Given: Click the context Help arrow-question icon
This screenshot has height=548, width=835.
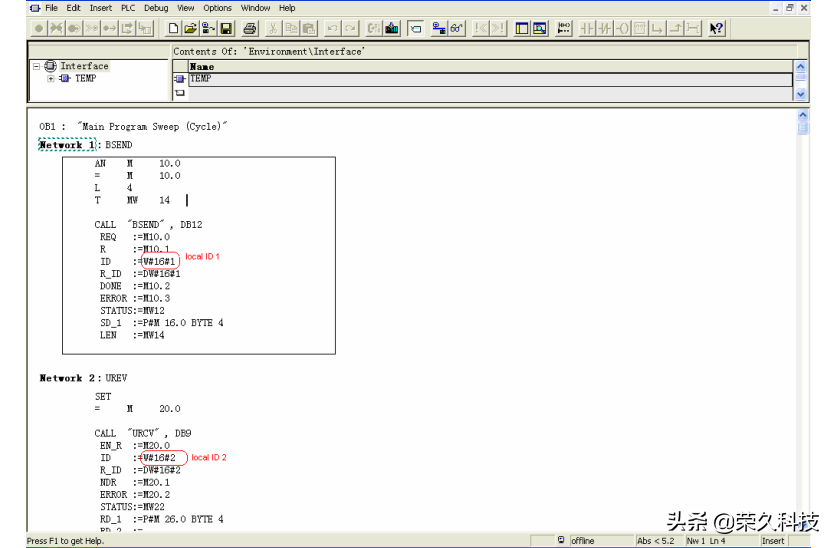Looking at the screenshot, I should pyautogui.click(x=716, y=29).
